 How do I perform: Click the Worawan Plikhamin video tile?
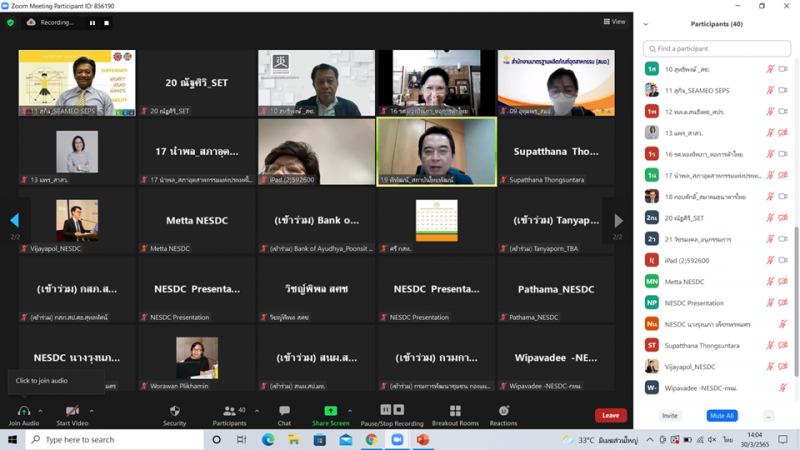[197, 358]
